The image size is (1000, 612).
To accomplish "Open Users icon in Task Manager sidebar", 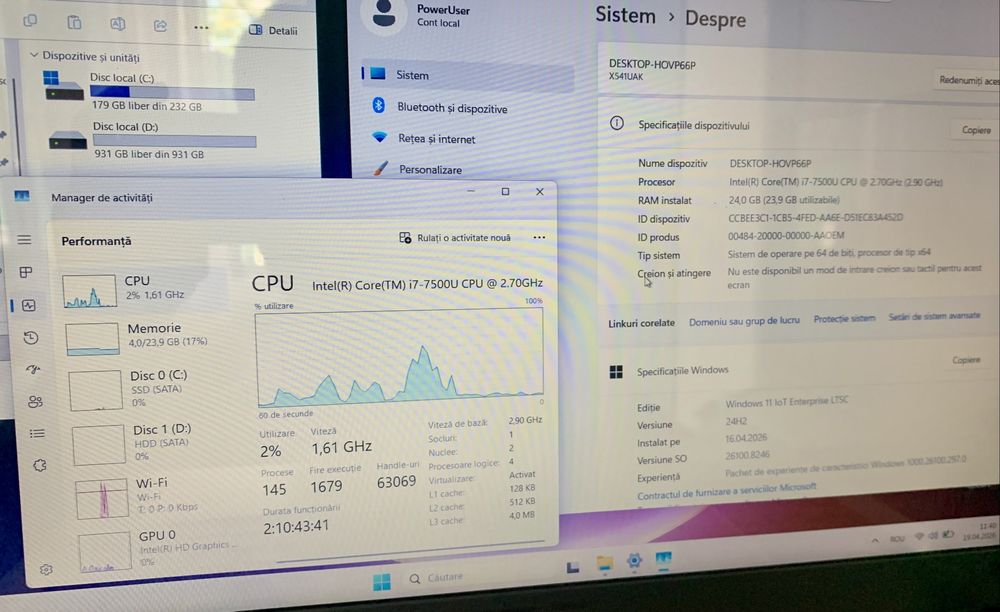I will point(35,402).
